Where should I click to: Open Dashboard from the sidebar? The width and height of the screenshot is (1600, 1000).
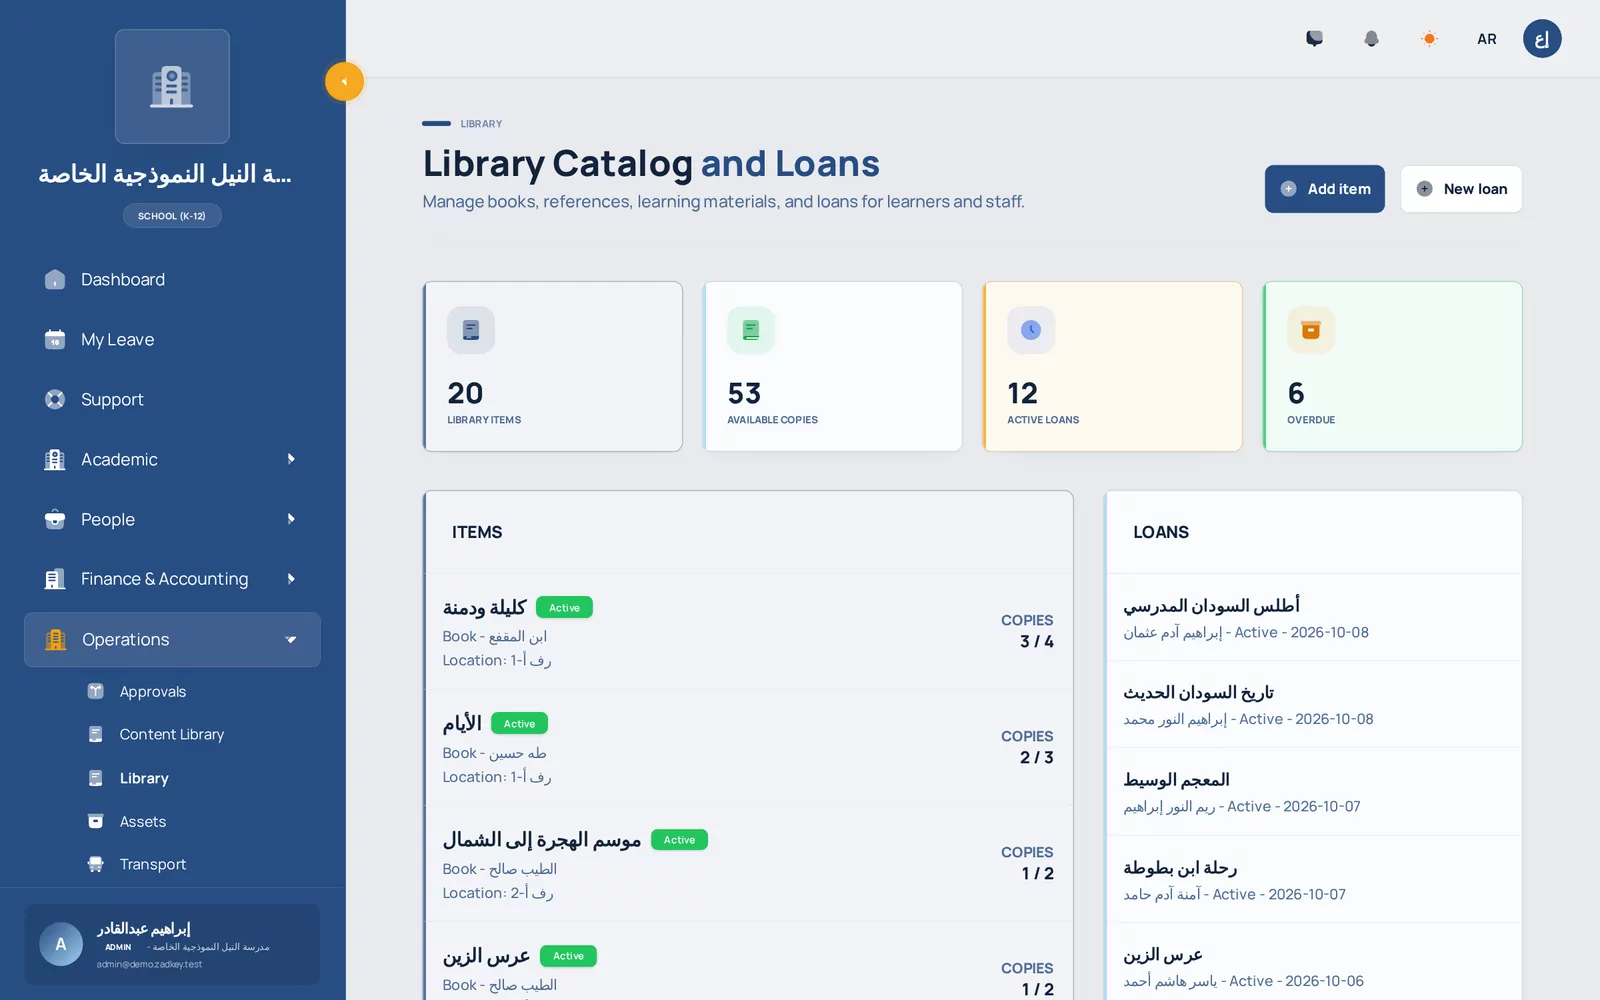click(x=172, y=280)
